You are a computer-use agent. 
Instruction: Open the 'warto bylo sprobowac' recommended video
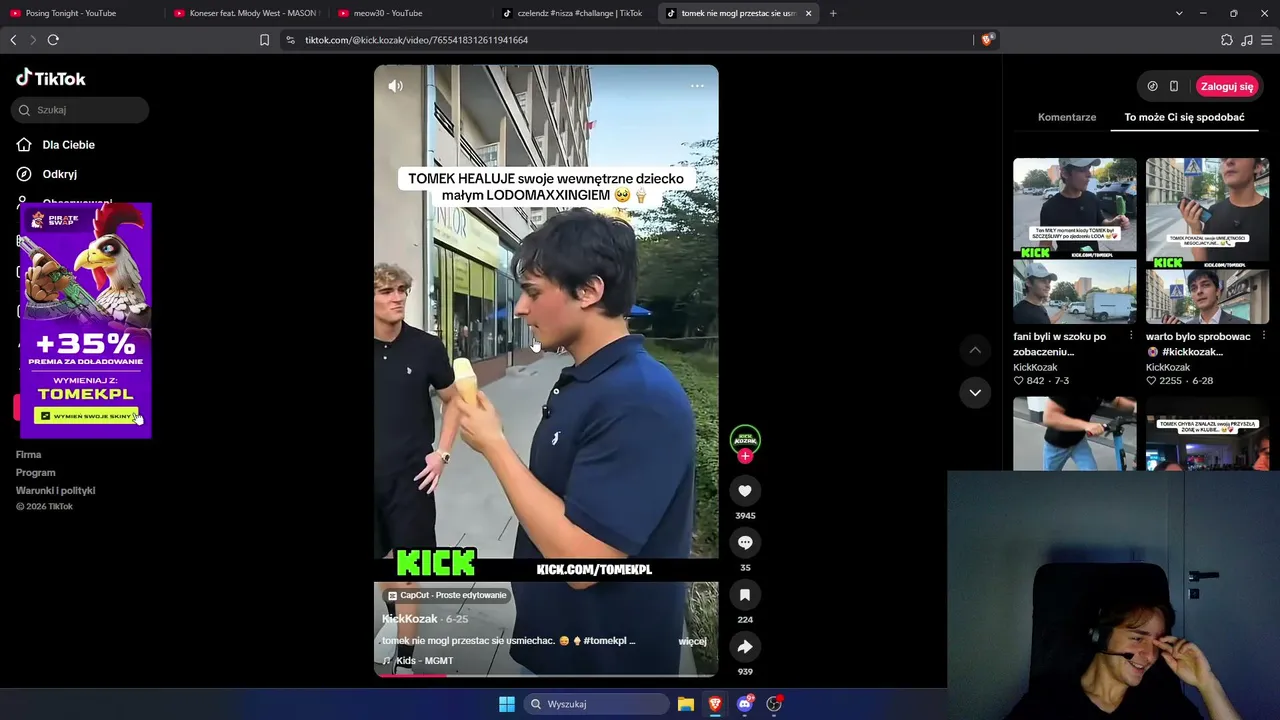point(1207,241)
